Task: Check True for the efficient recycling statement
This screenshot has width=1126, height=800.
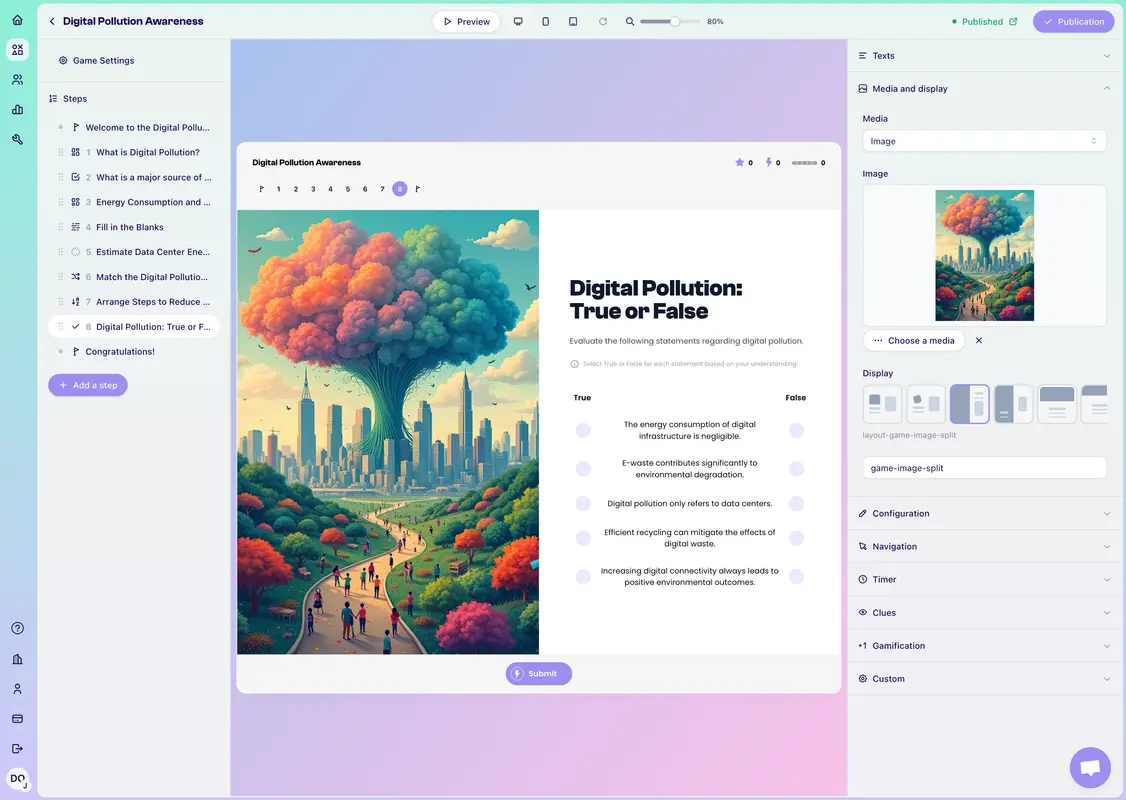Action: pyautogui.click(x=583, y=537)
